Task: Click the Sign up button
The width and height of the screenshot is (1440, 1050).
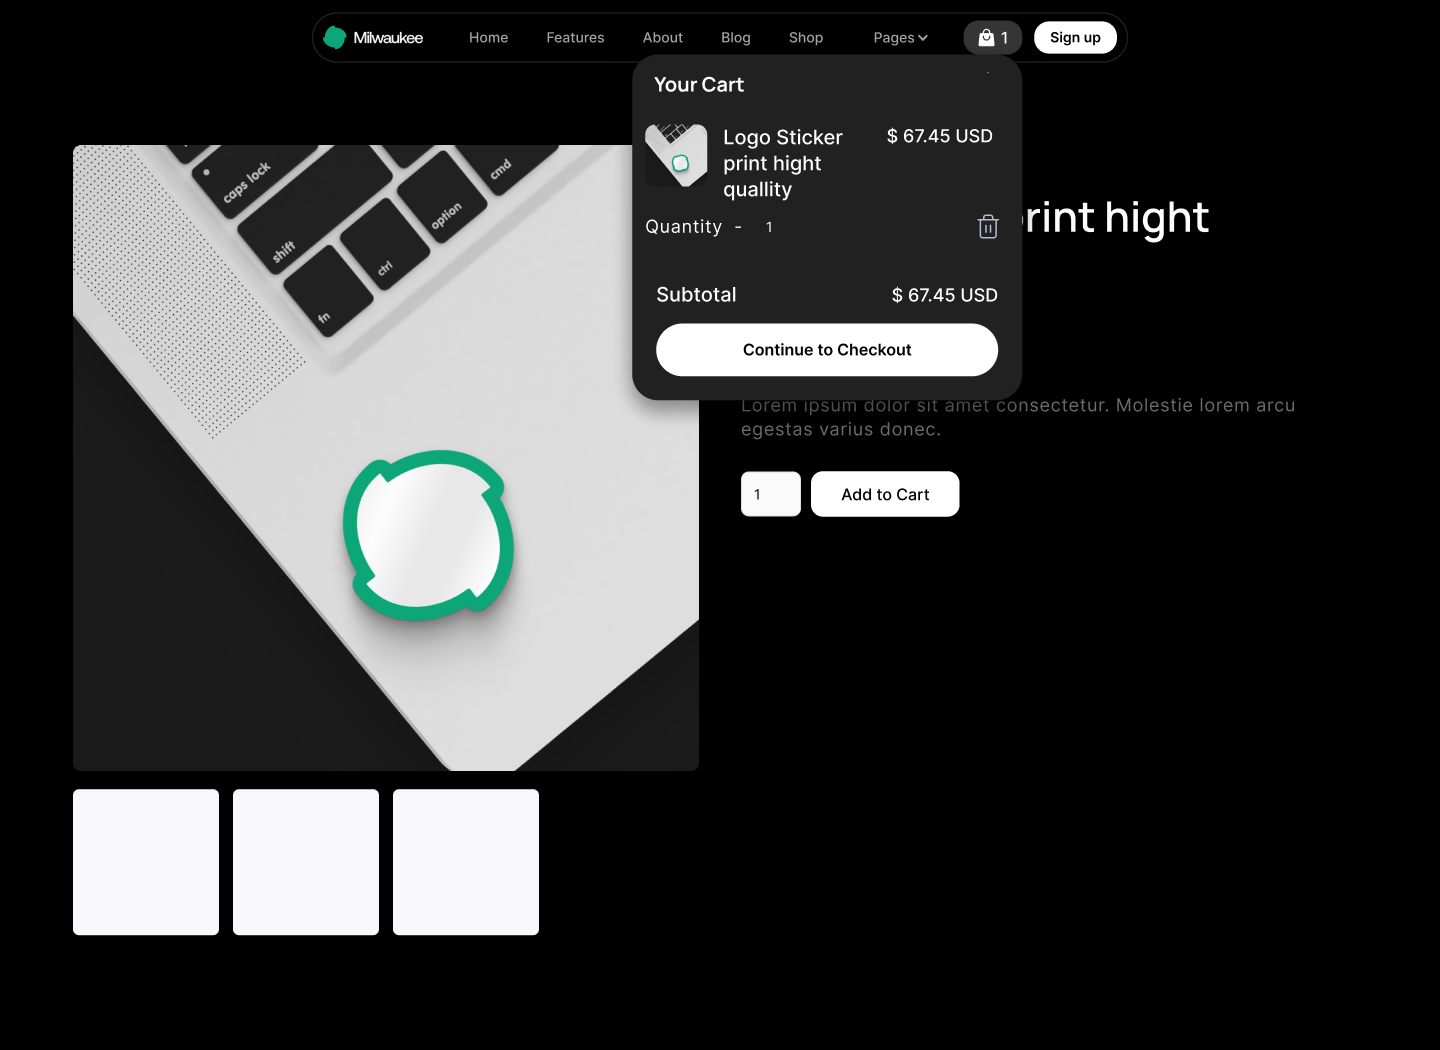Action: 1075,37
